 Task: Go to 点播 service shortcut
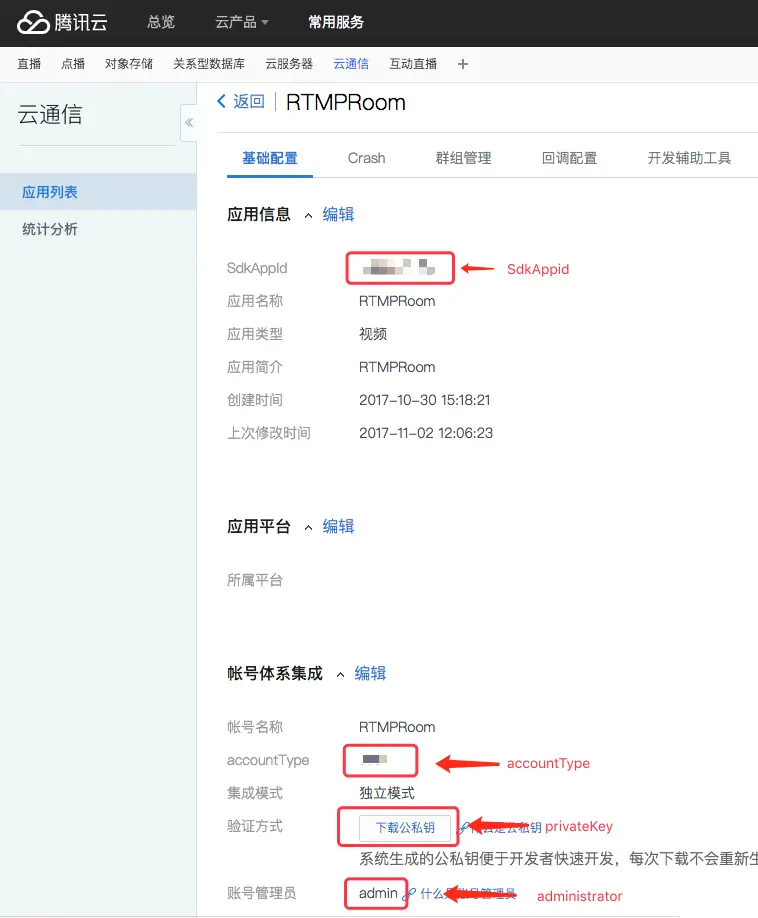[x=73, y=64]
